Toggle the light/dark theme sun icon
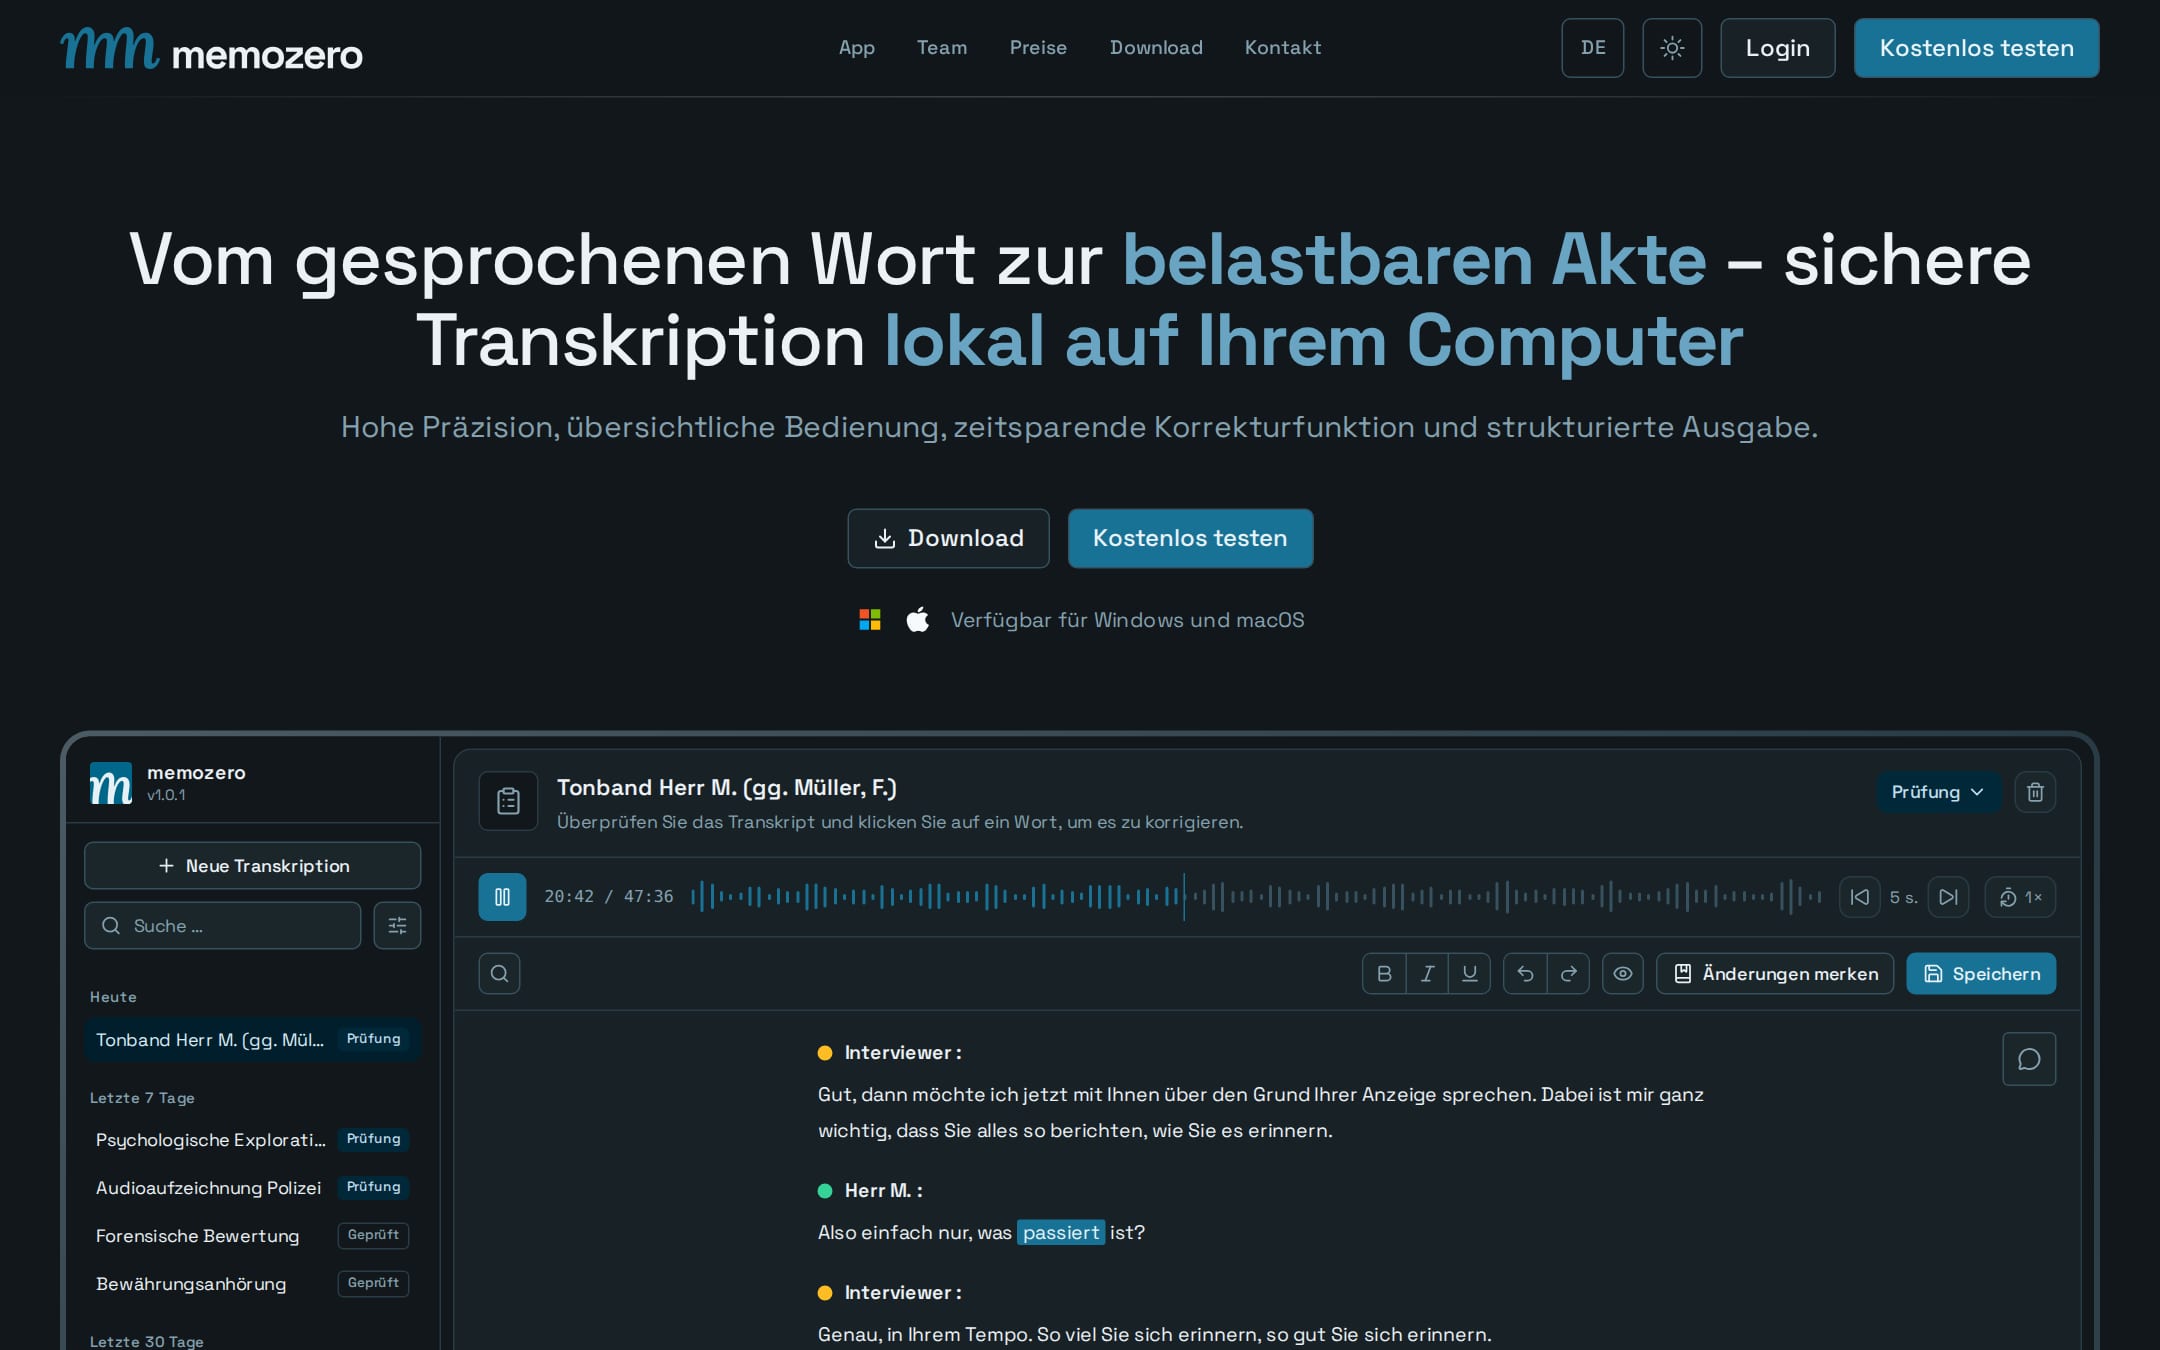The height and width of the screenshot is (1350, 2160). pyautogui.click(x=1672, y=48)
